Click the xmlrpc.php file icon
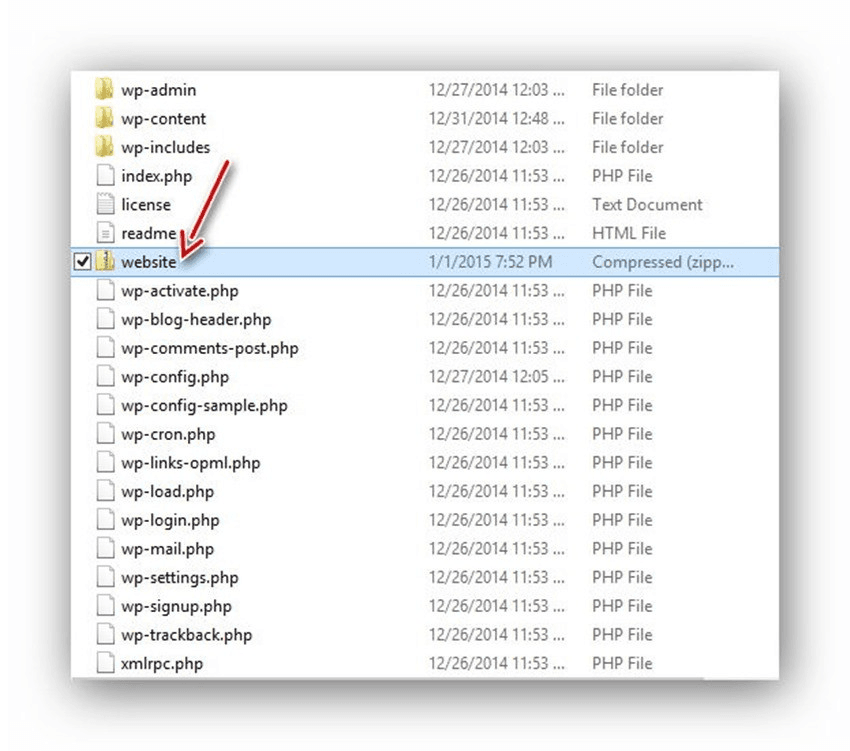Viewport: 850px width, 751px height. point(105,664)
